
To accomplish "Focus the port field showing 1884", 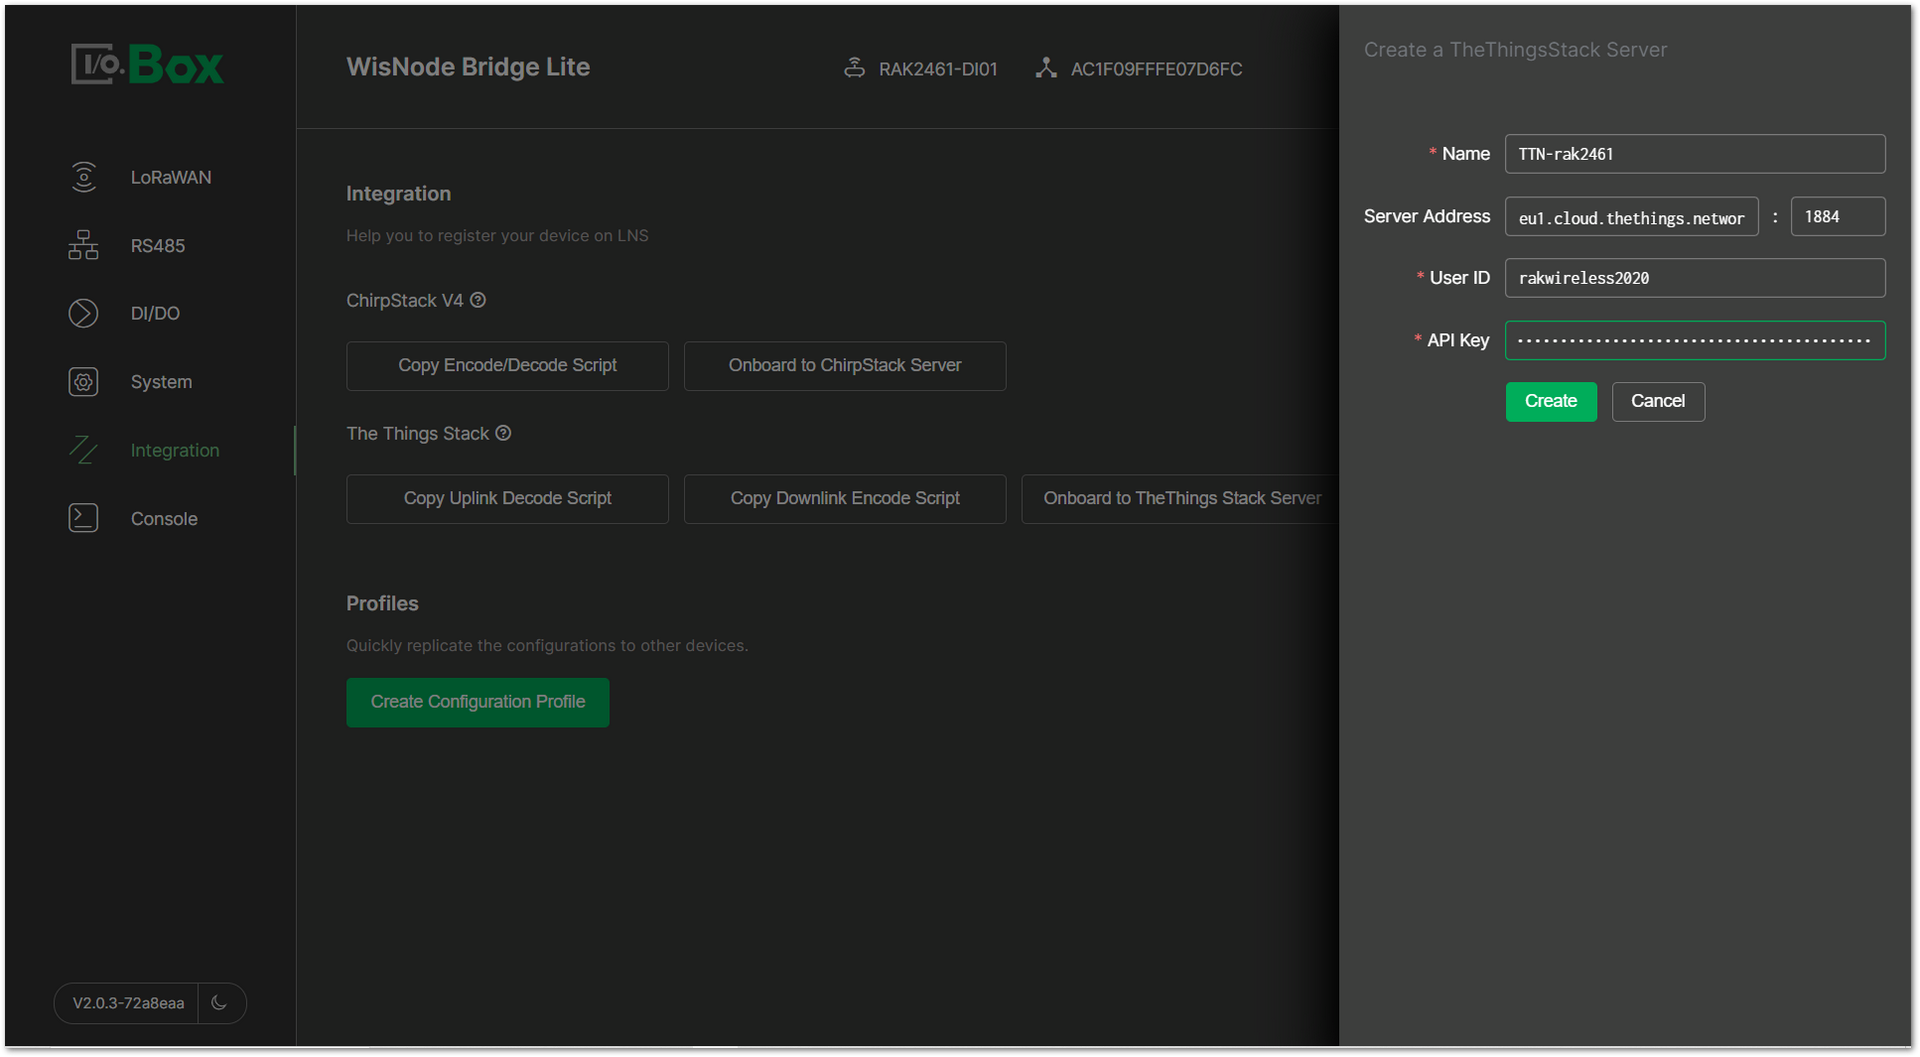I will pos(1838,217).
